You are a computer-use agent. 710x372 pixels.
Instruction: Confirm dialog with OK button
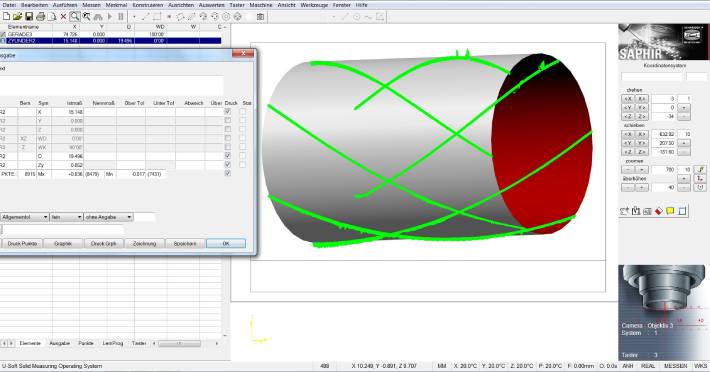pyautogui.click(x=226, y=243)
